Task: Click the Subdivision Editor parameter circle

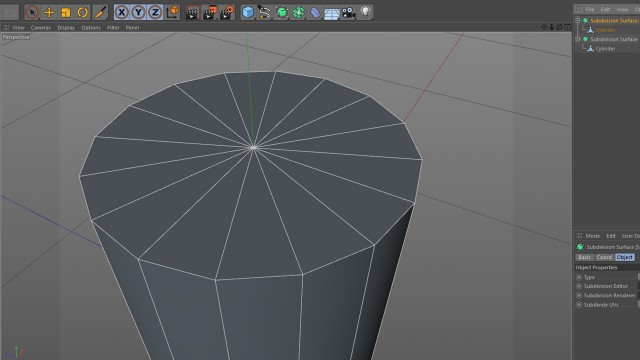Action: point(579,286)
